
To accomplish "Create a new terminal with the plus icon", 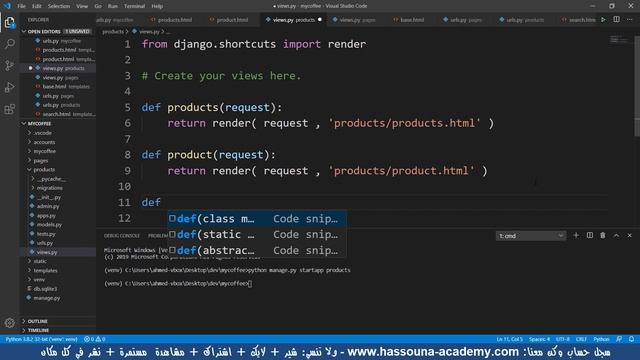I will pyautogui.click(x=576, y=236).
